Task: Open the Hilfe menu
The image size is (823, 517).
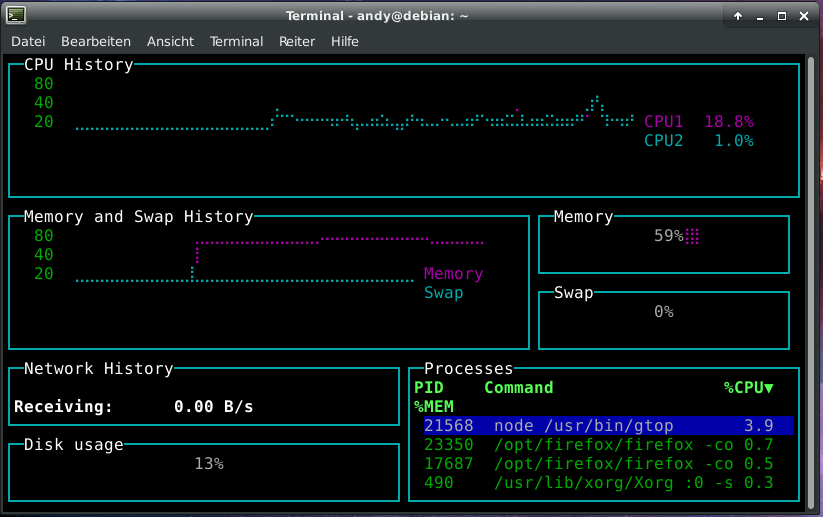Action: [x=345, y=41]
